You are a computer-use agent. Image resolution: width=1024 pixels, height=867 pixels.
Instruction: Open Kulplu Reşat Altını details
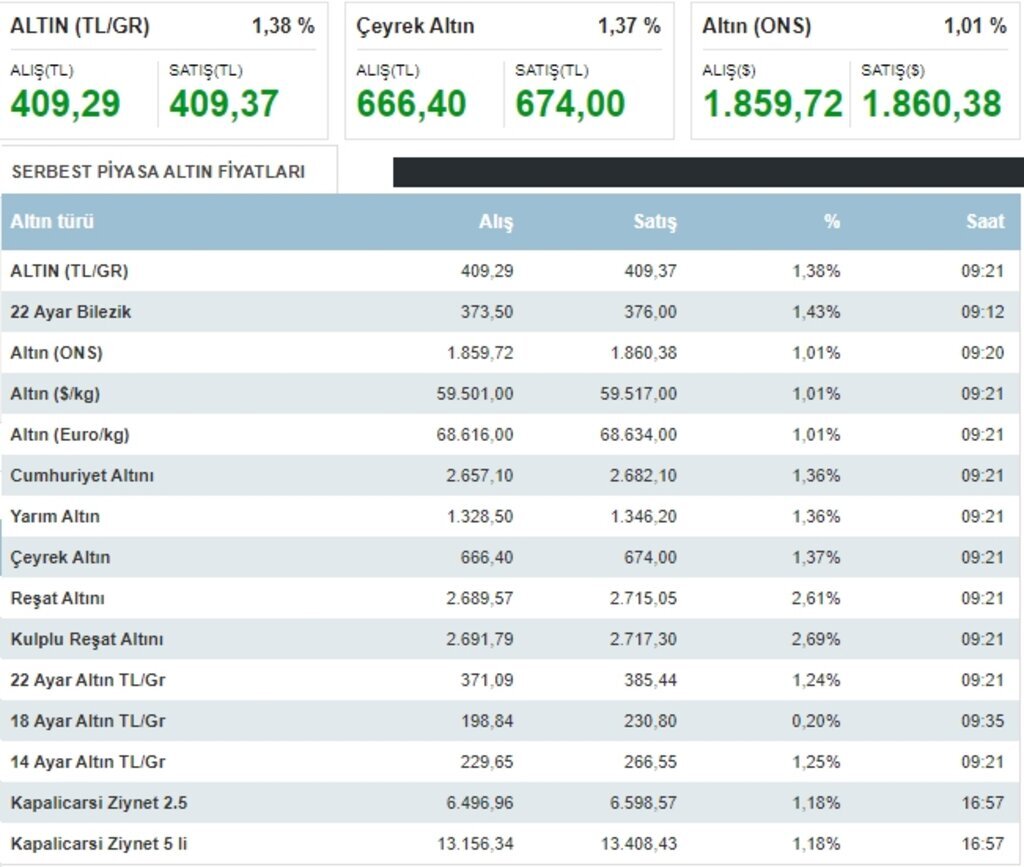[x=86, y=639]
